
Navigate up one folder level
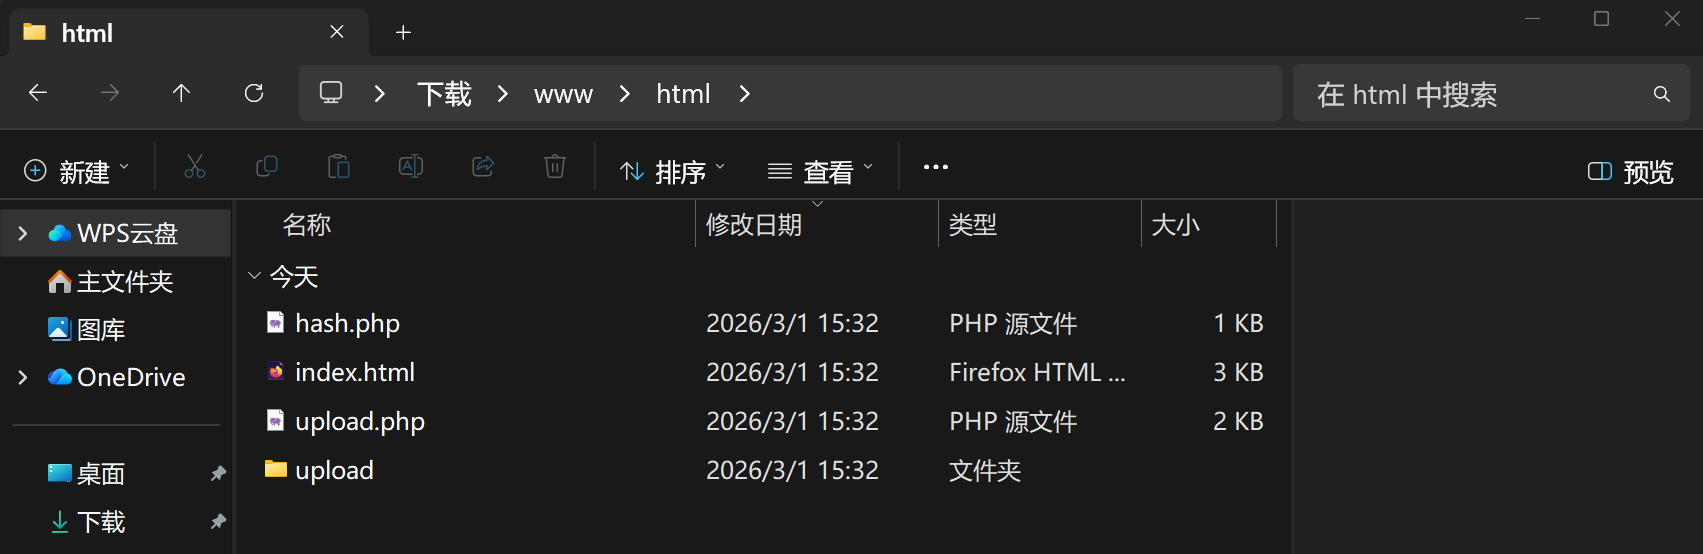coord(181,93)
